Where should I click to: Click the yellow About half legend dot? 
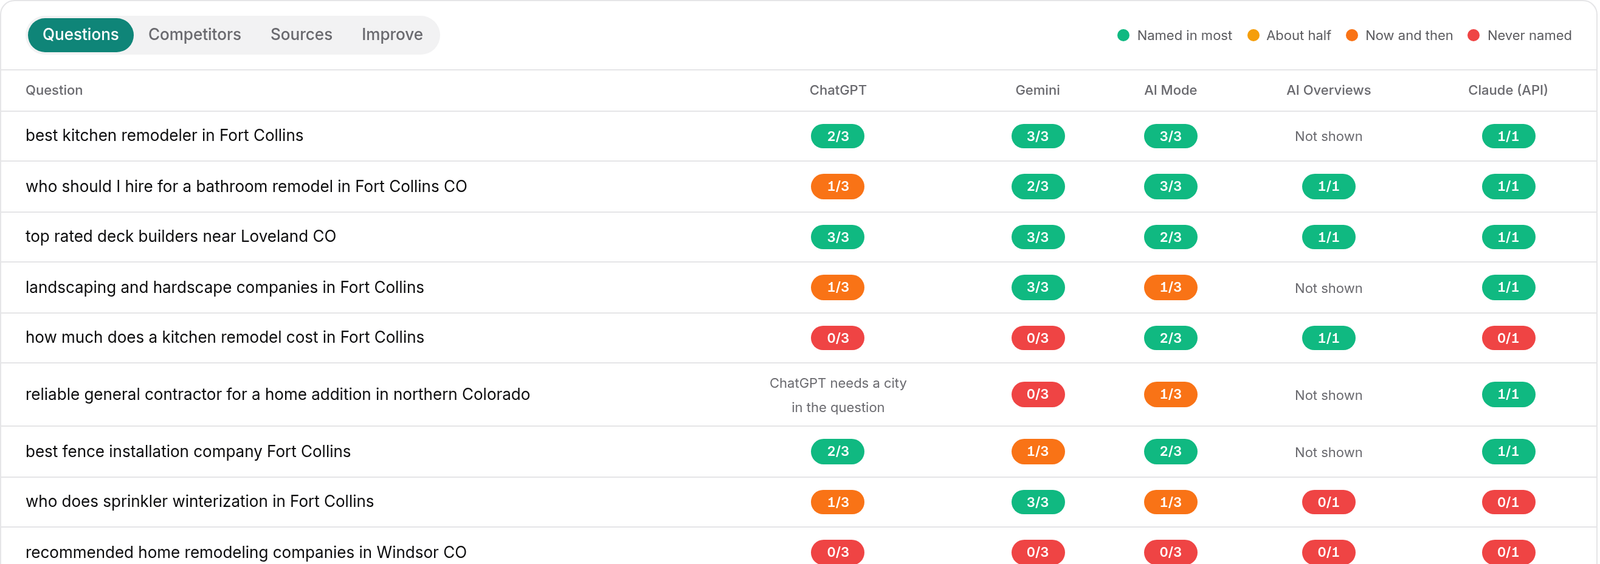coord(1253,35)
